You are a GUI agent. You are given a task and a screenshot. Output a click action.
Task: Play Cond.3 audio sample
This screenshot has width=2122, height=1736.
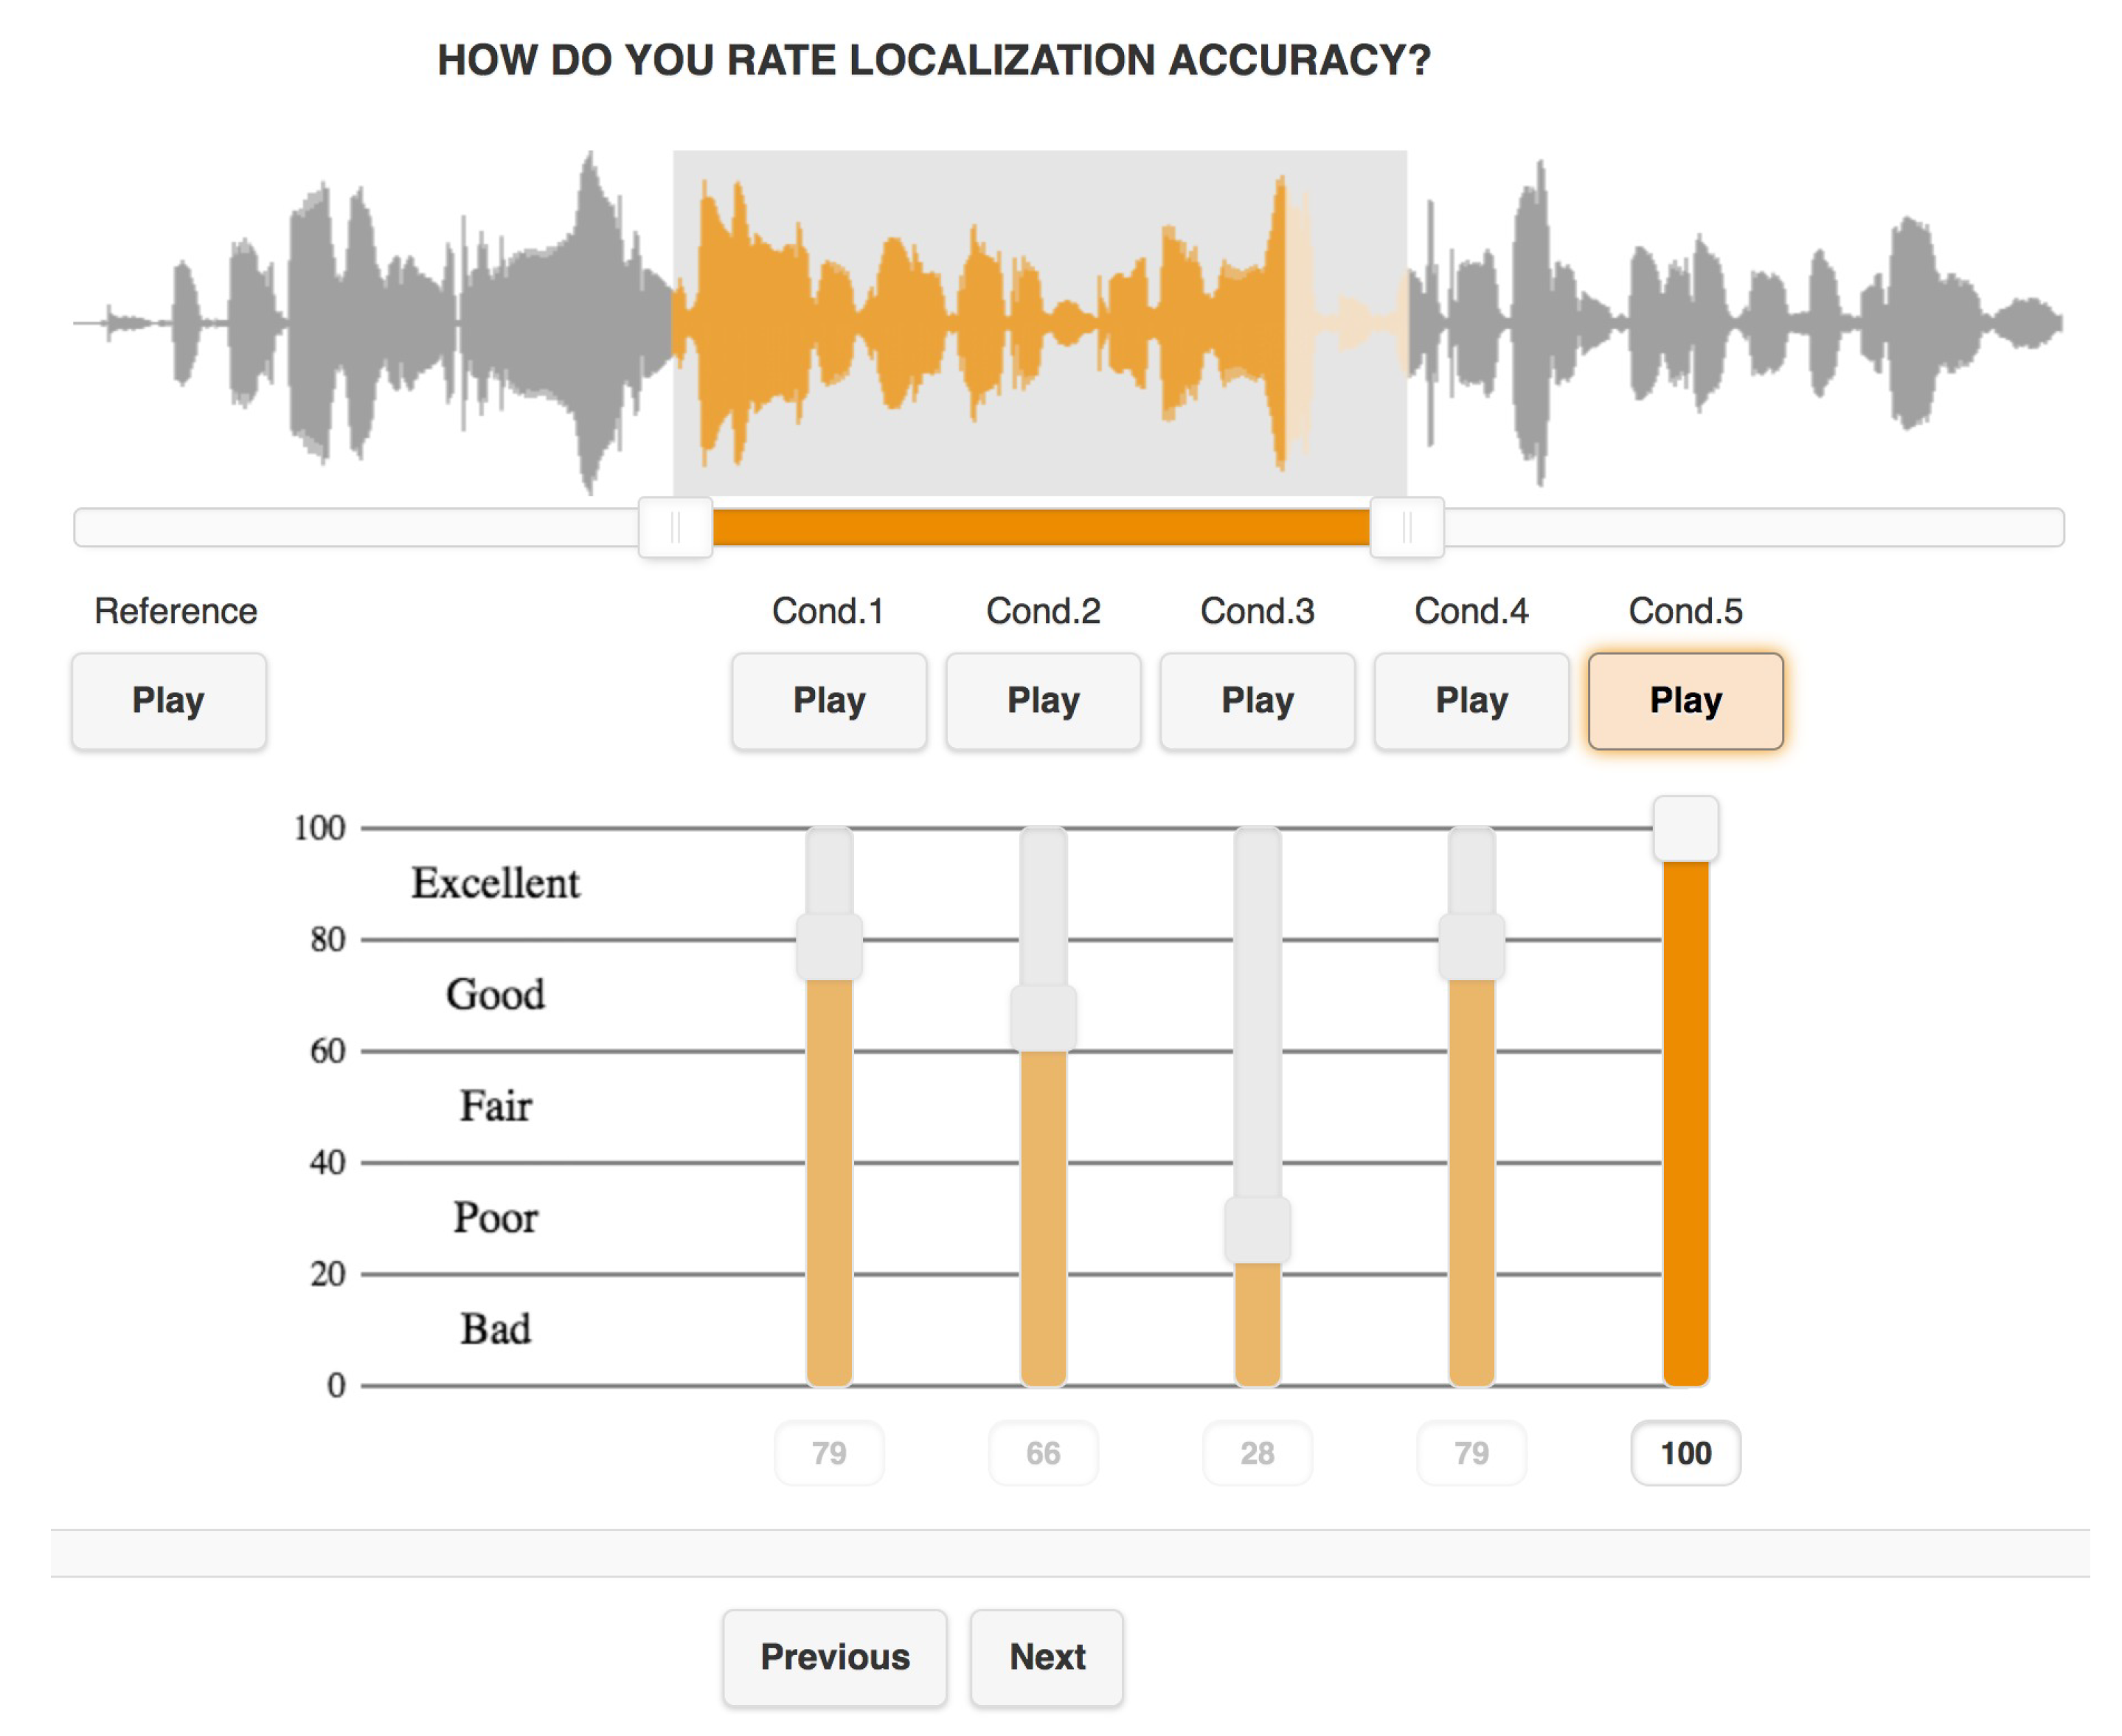click(1257, 701)
